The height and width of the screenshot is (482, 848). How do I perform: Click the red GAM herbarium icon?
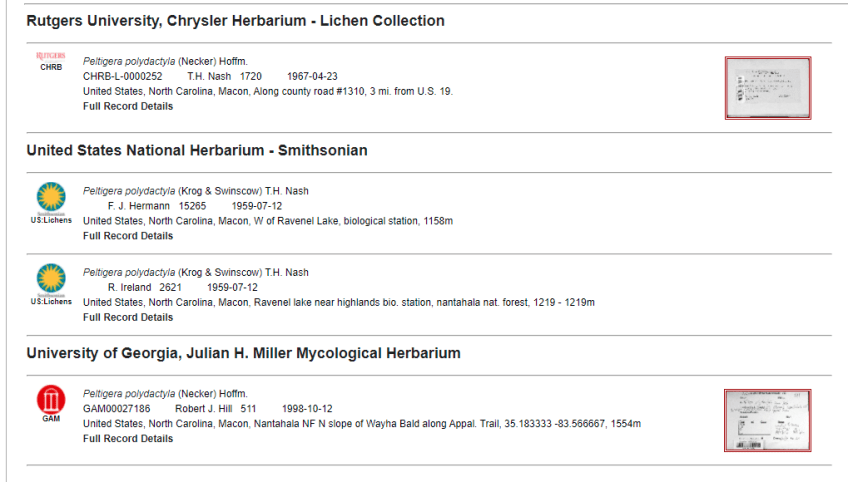pos(51,401)
